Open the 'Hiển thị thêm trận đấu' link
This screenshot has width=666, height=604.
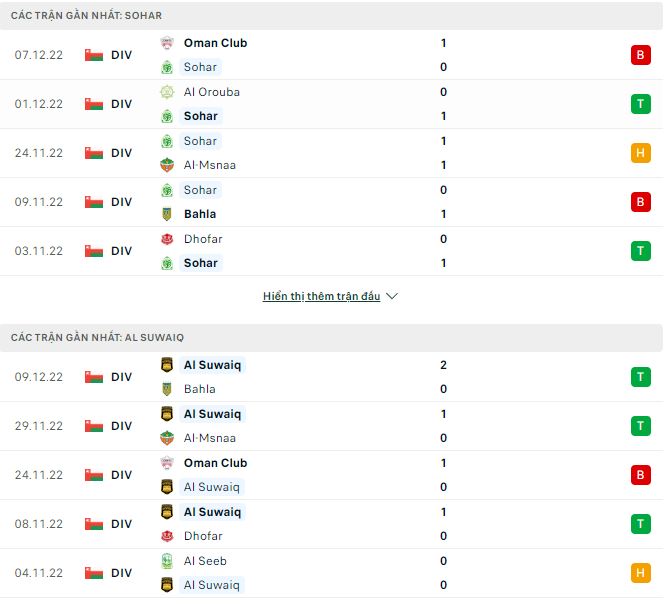(321, 297)
